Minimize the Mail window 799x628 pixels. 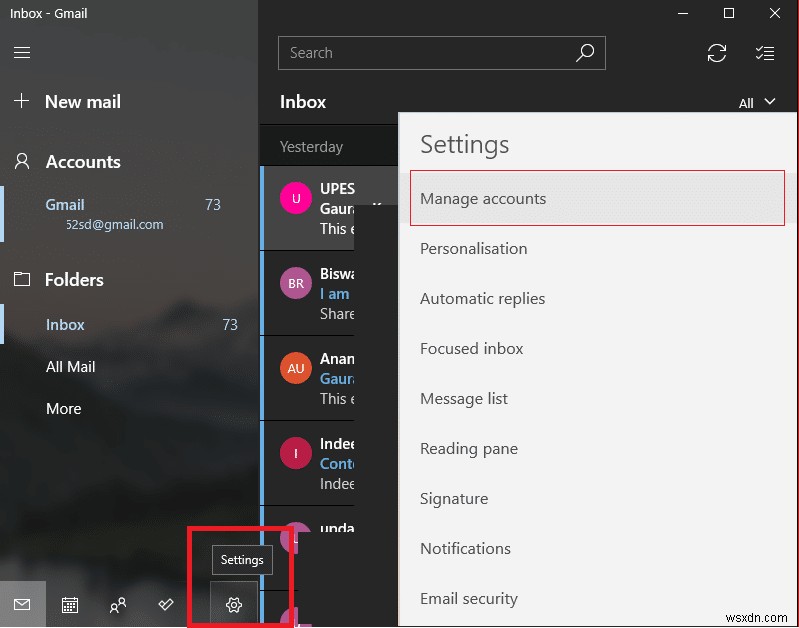pos(683,13)
